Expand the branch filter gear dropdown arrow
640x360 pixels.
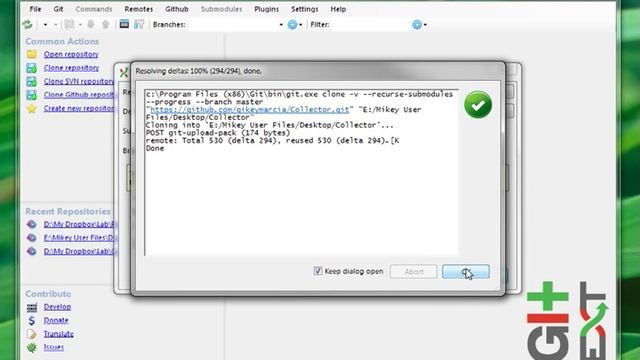[301, 25]
